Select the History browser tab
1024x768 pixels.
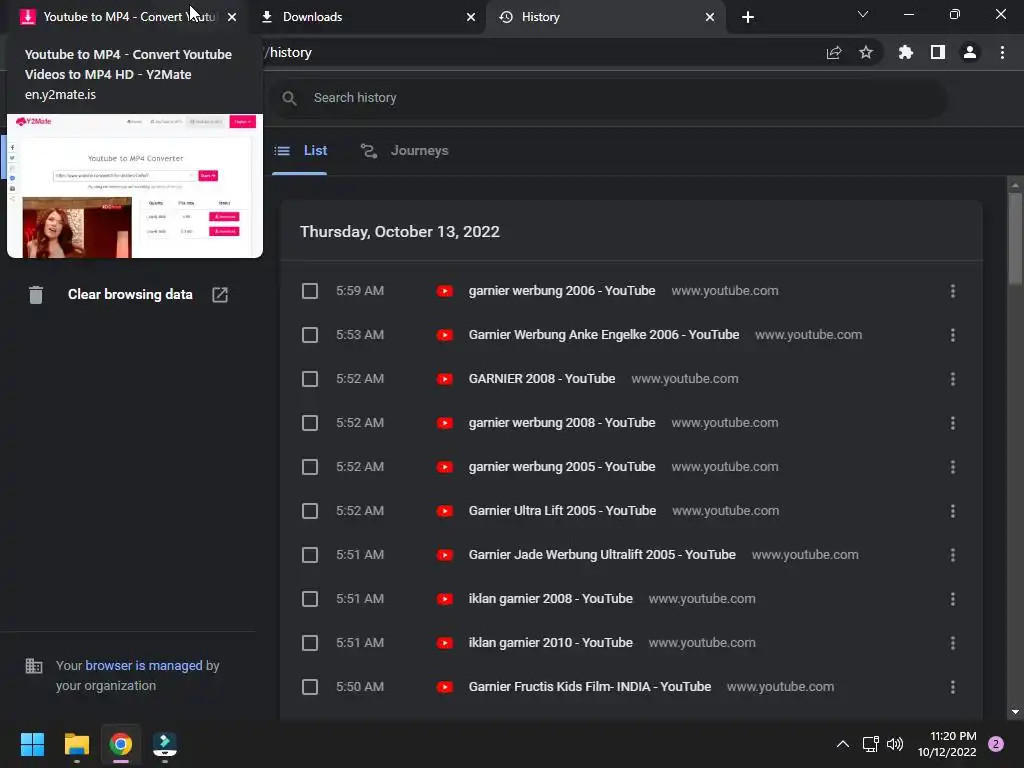604,17
